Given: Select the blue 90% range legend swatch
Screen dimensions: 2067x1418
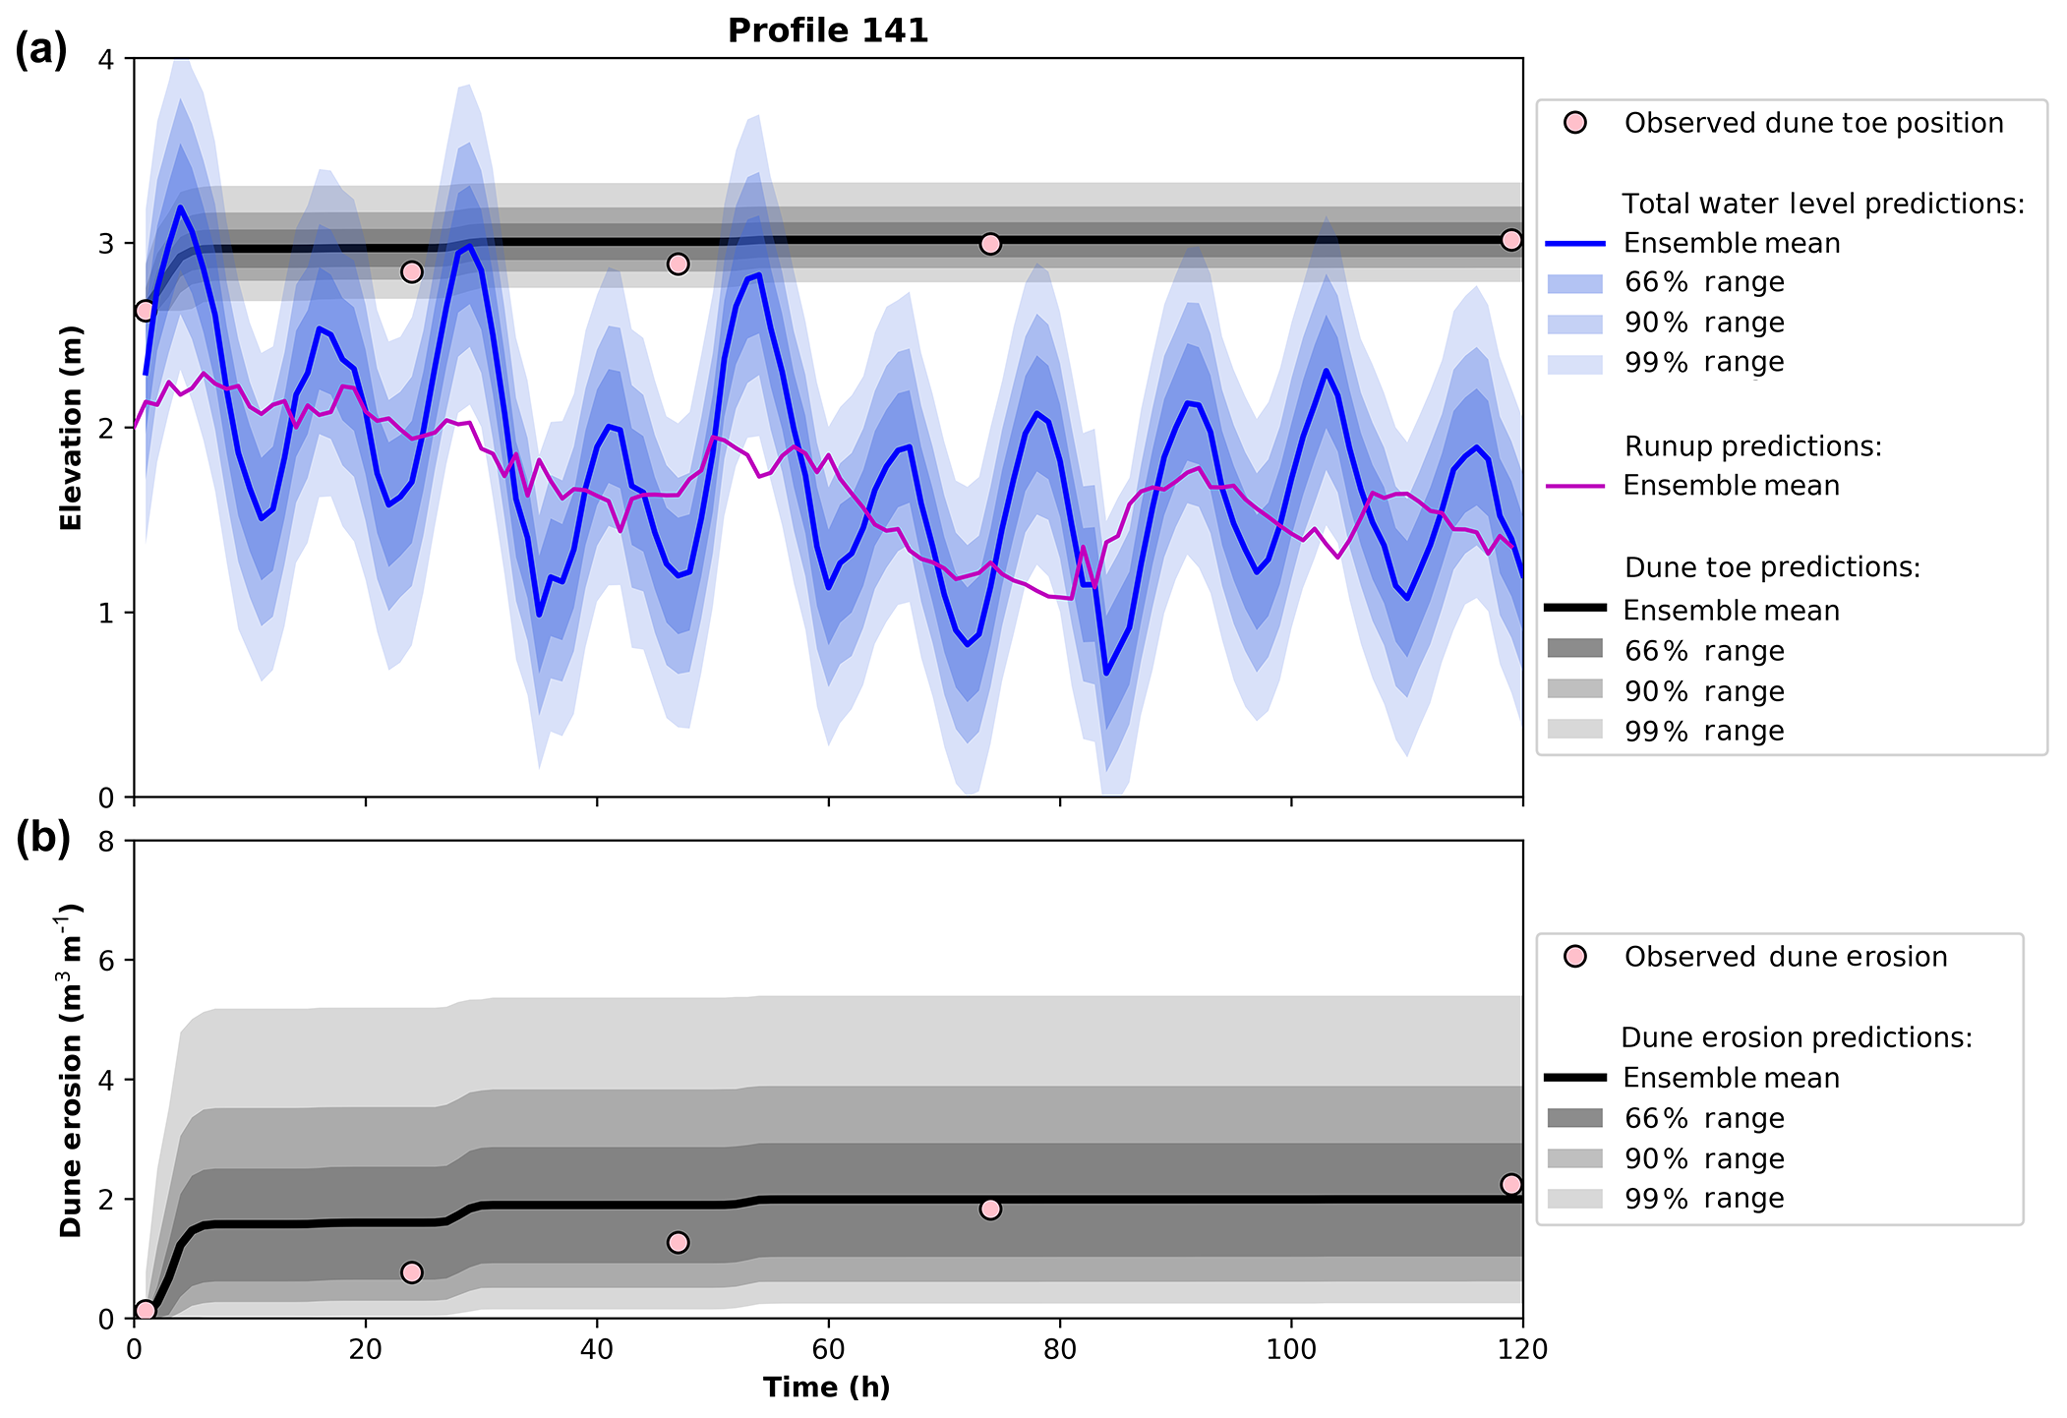Looking at the screenshot, I should [x=1575, y=323].
